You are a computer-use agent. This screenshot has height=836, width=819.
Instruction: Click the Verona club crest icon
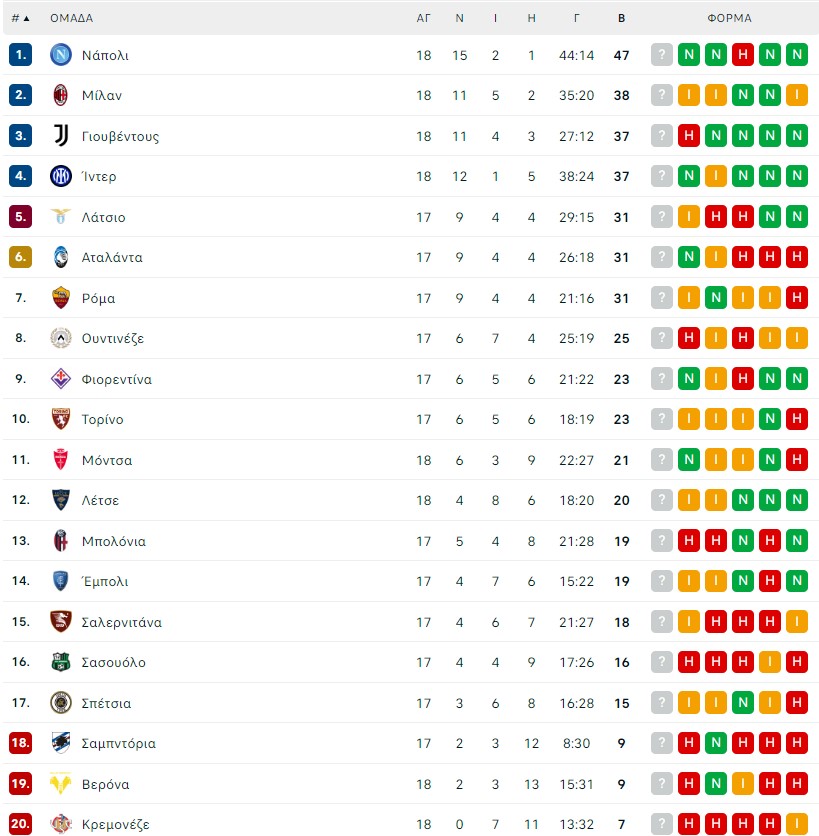coord(61,784)
